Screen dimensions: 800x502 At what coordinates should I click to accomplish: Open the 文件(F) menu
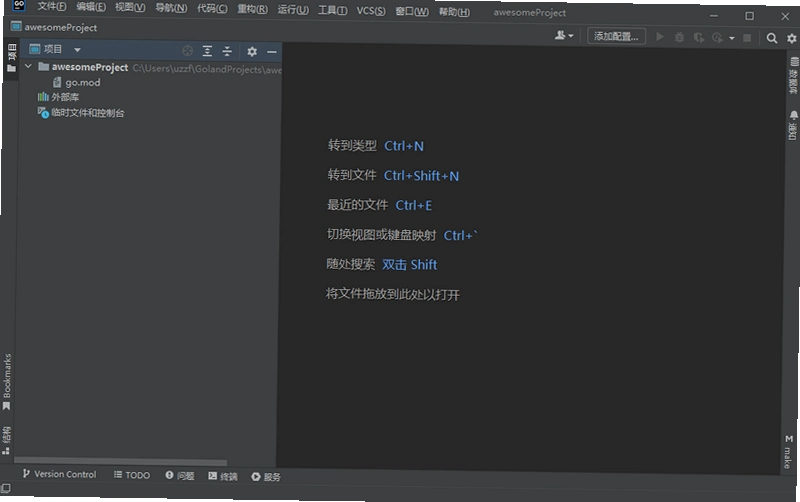point(52,7)
